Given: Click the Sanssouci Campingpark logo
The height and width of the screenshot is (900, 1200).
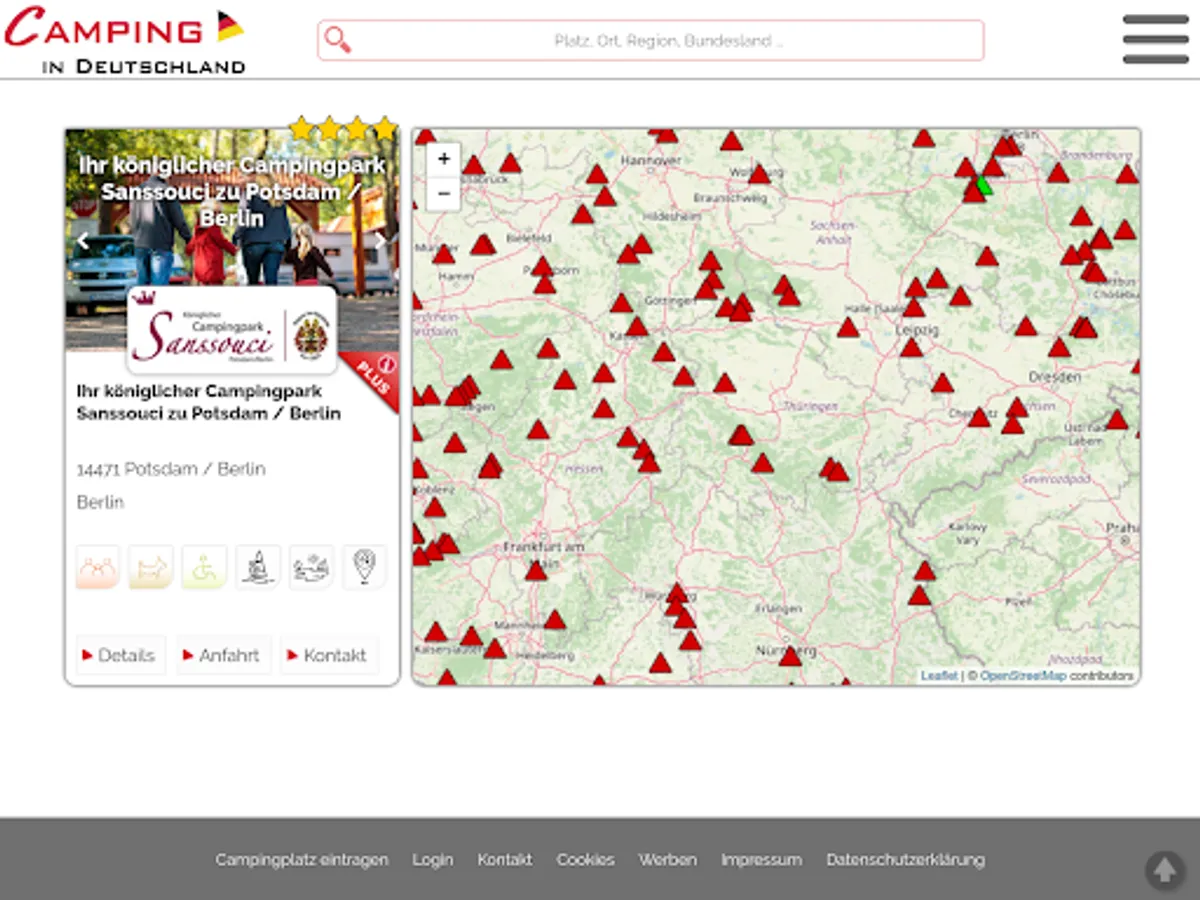Looking at the screenshot, I should pyautogui.click(x=232, y=330).
